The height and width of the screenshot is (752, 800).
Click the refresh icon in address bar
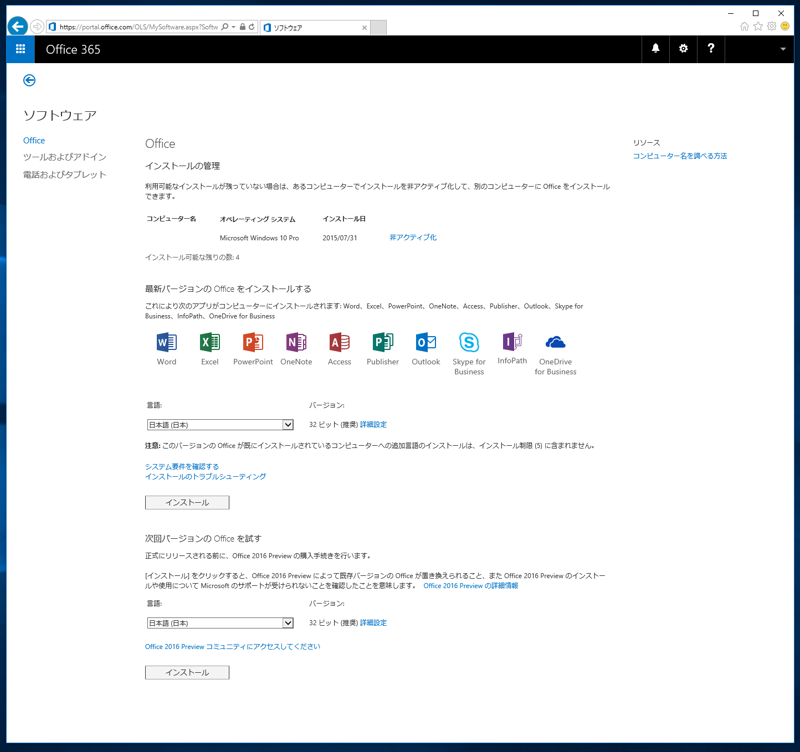(252, 27)
